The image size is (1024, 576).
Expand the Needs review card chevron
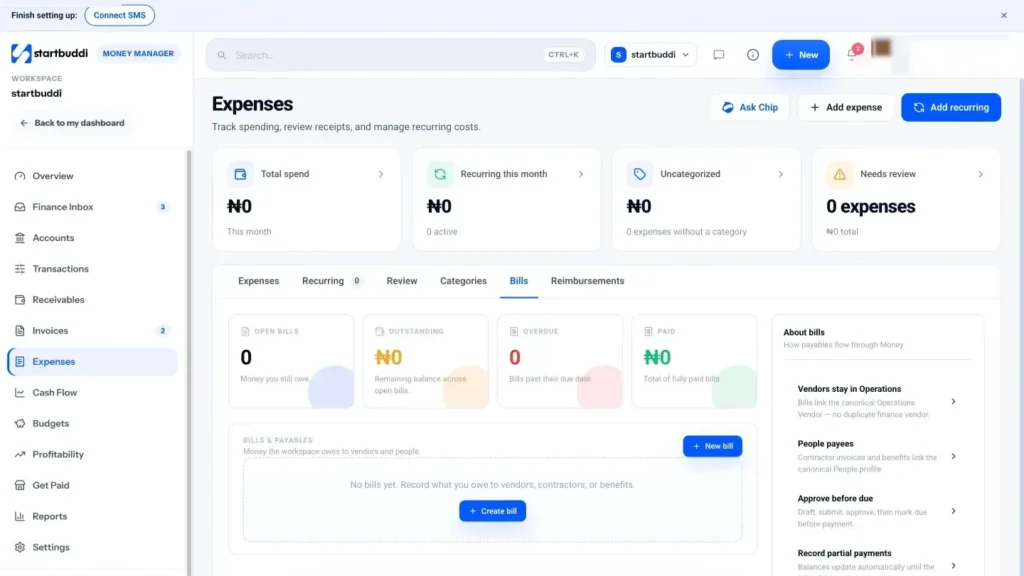pos(980,174)
